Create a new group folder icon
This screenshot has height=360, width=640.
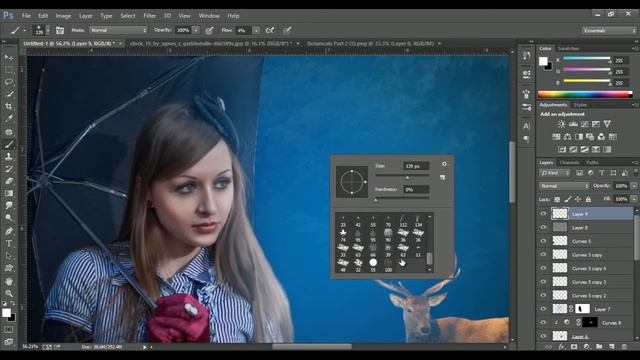pyautogui.click(x=599, y=347)
